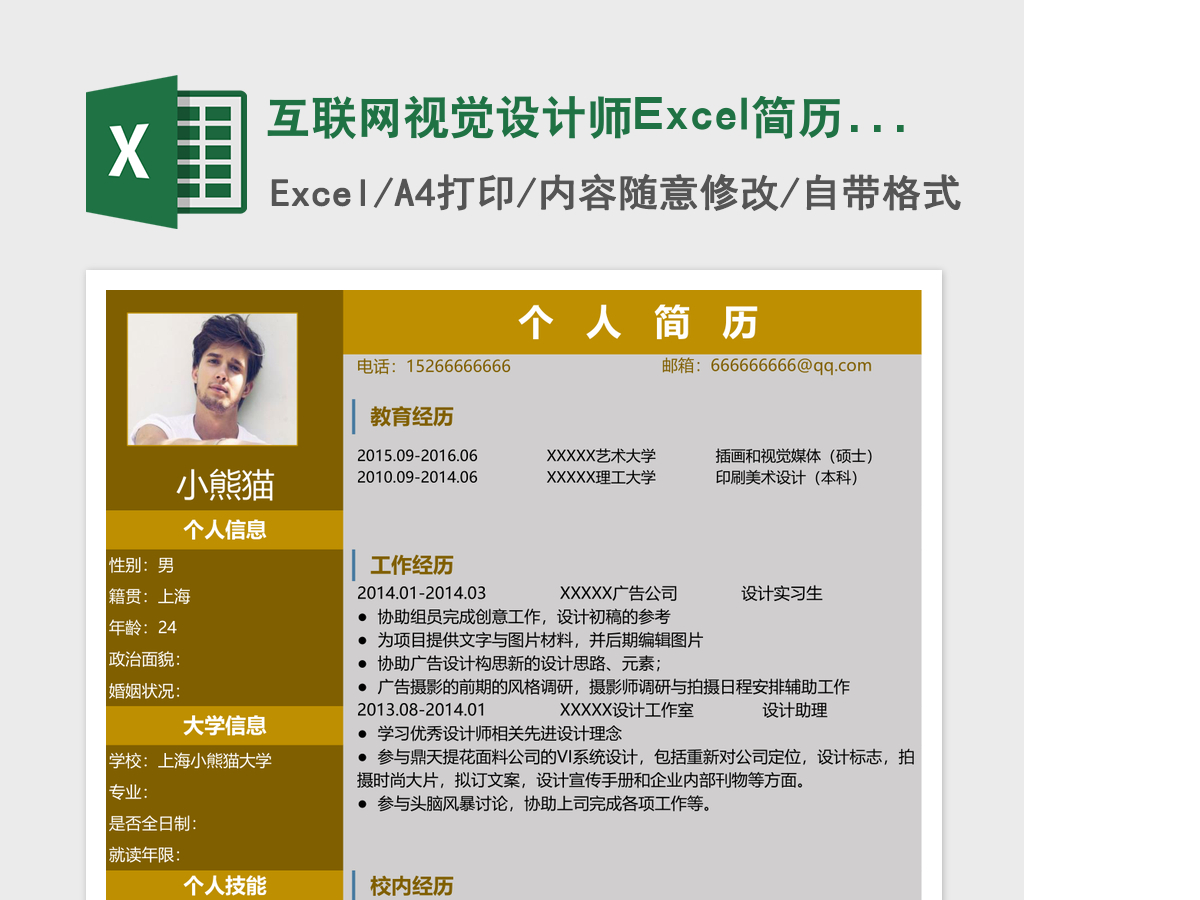Select the profile photo thumbnail
Screen dimensions: 1200x900
point(212,379)
